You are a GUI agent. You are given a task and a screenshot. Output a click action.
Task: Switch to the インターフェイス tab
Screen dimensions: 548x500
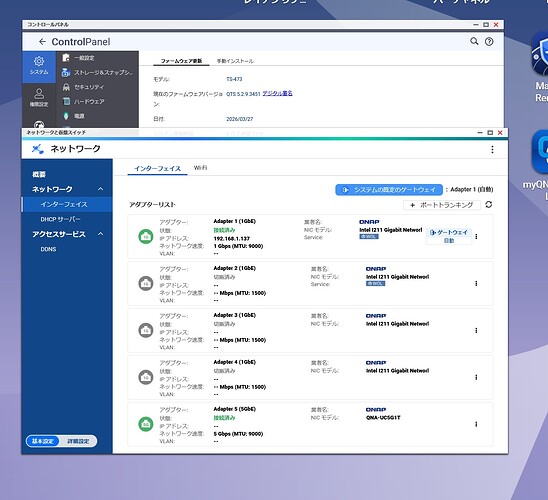click(157, 168)
